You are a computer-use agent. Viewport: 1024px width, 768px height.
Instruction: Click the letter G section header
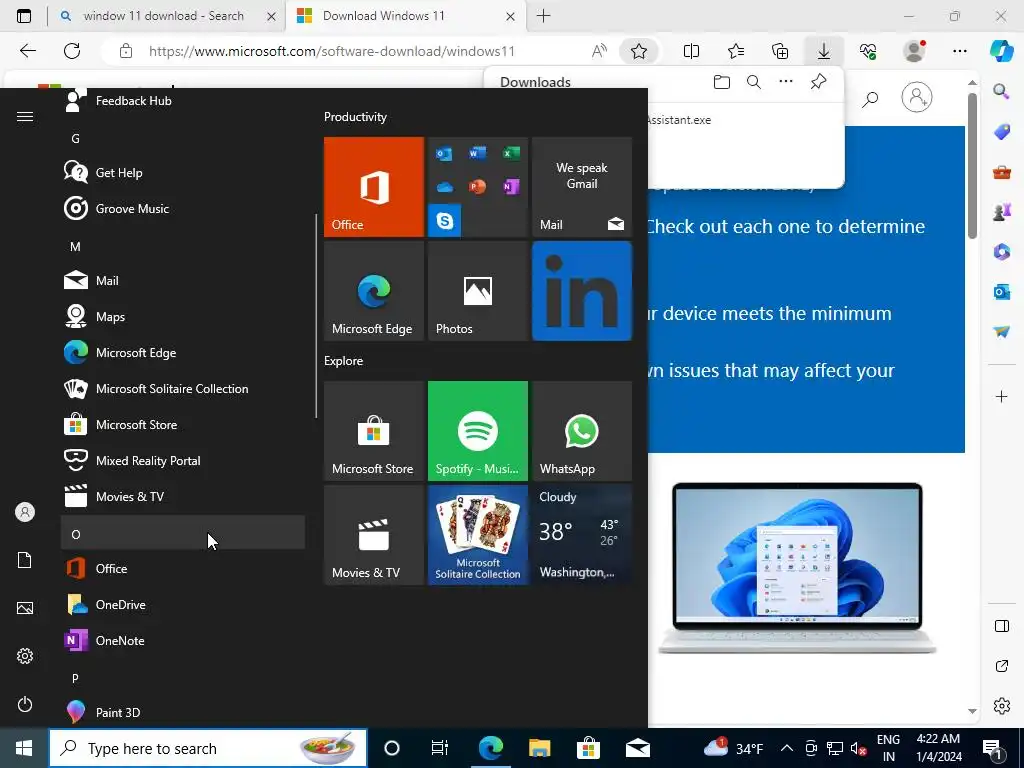(183, 138)
